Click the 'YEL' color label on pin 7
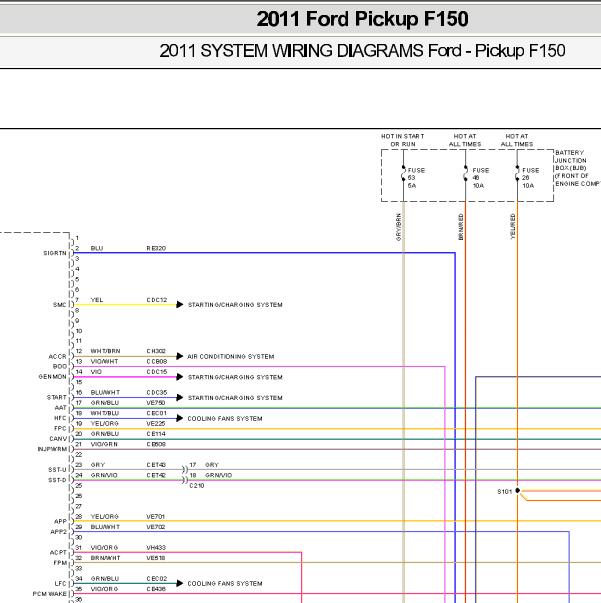 (97, 300)
